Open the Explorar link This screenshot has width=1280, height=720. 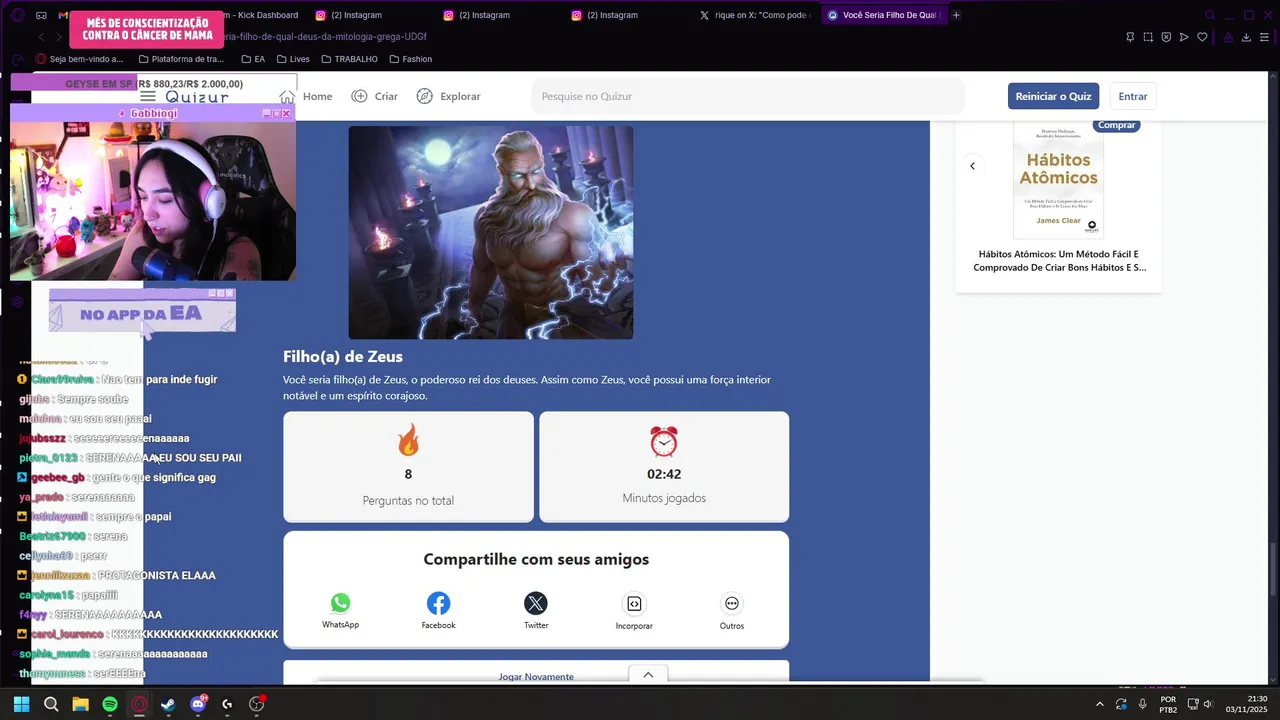click(460, 96)
